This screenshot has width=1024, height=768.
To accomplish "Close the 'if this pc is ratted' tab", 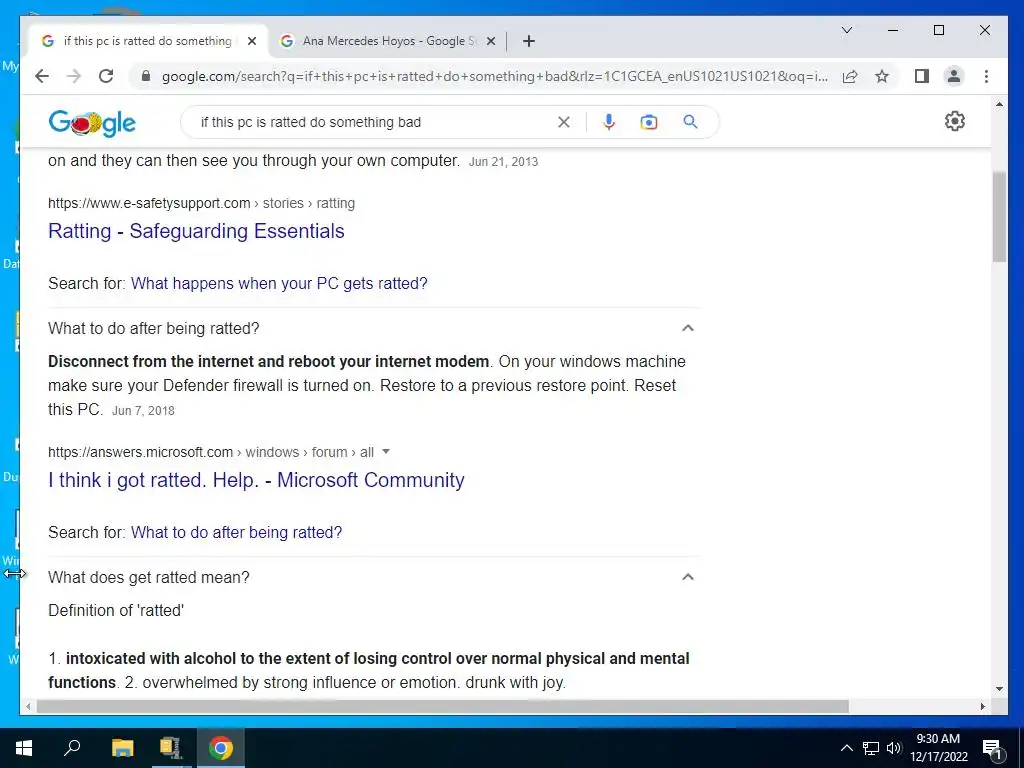I will point(252,41).
